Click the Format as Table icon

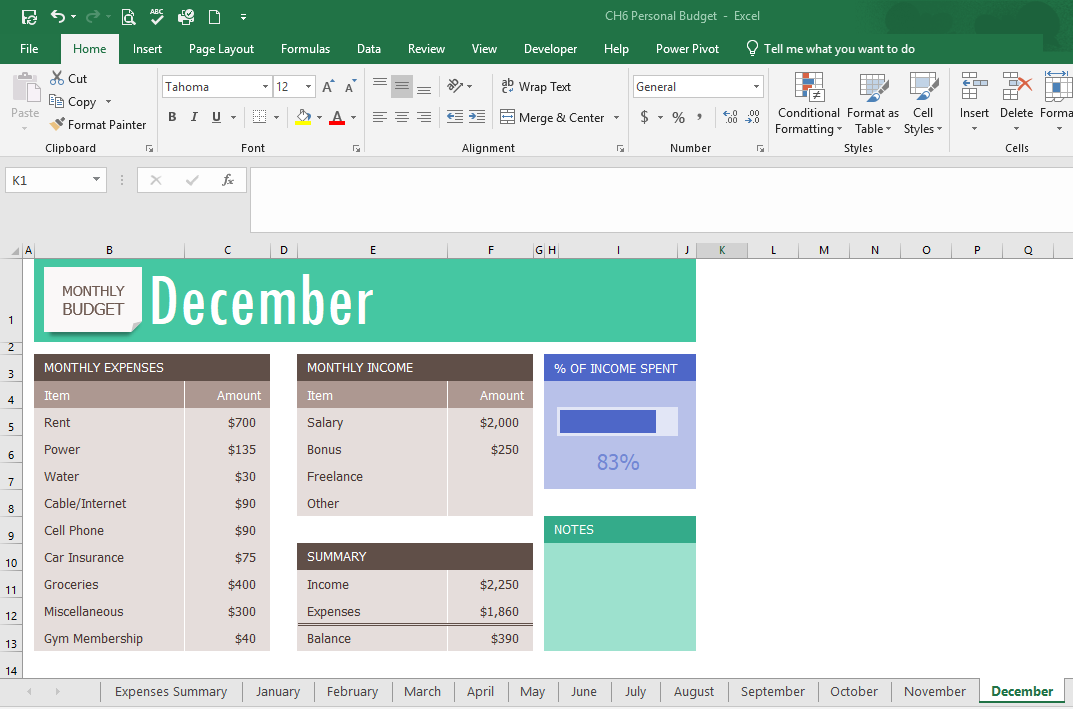click(873, 89)
